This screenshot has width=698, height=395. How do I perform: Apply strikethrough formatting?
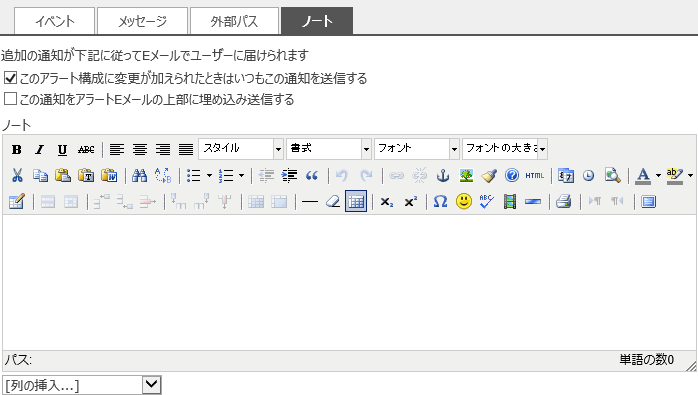click(86, 150)
